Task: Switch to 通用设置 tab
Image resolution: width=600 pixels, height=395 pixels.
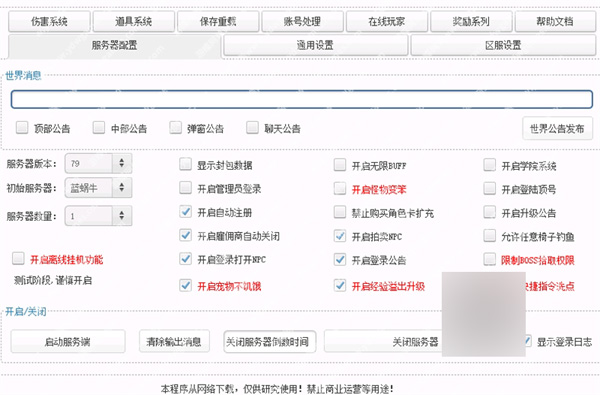Action: pyautogui.click(x=315, y=45)
